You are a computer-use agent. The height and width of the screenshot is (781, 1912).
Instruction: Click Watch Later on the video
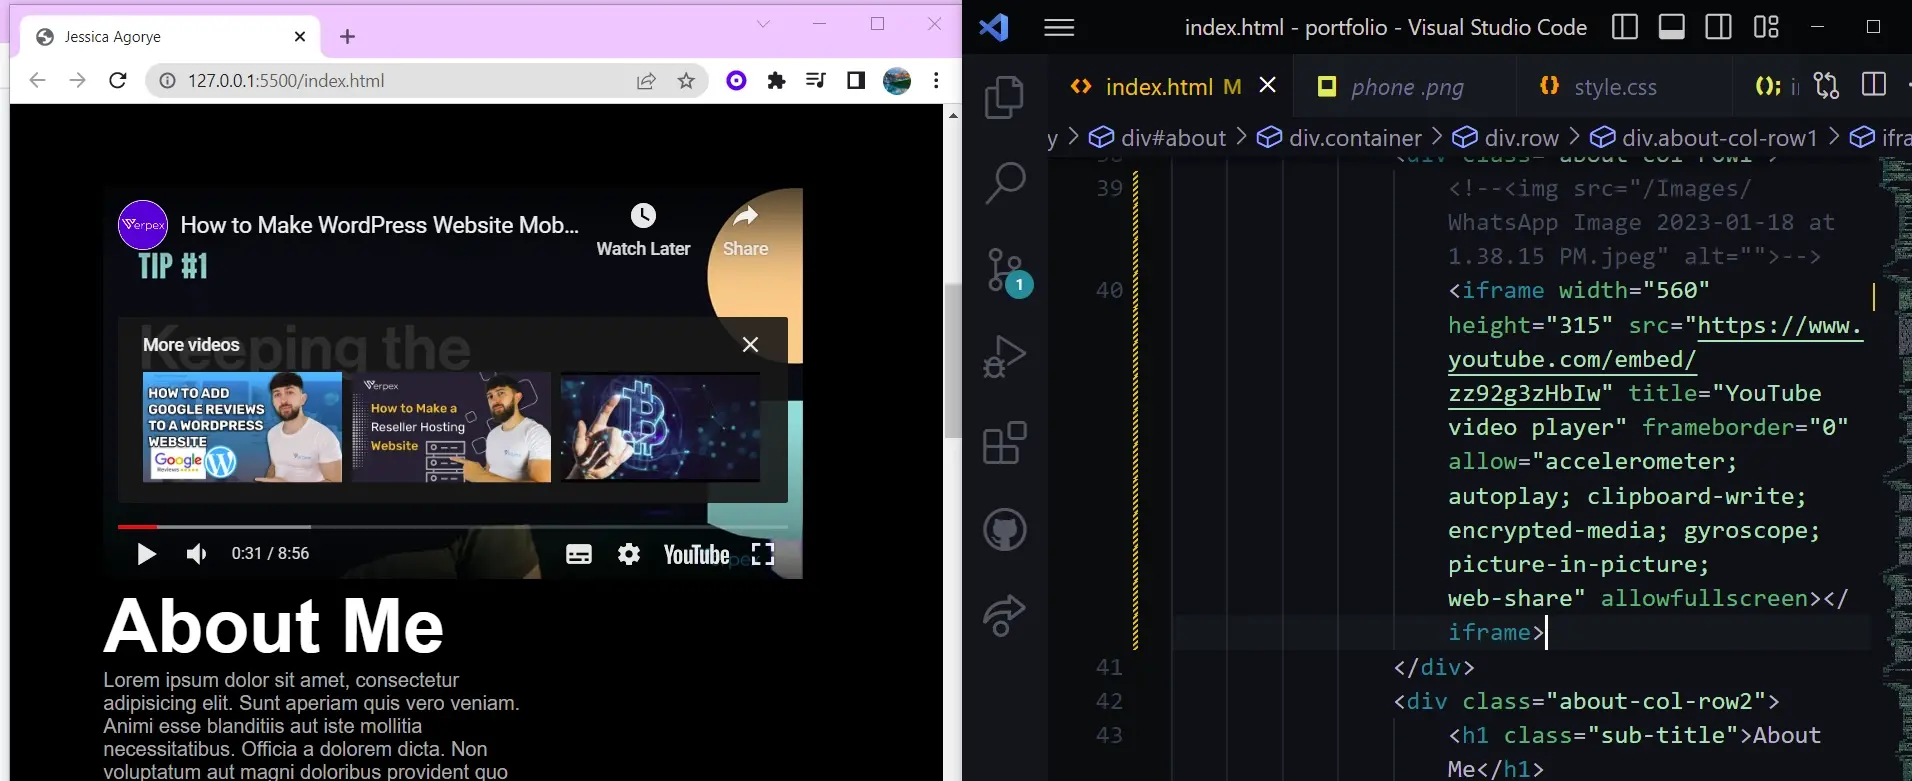click(x=643, y=231)
